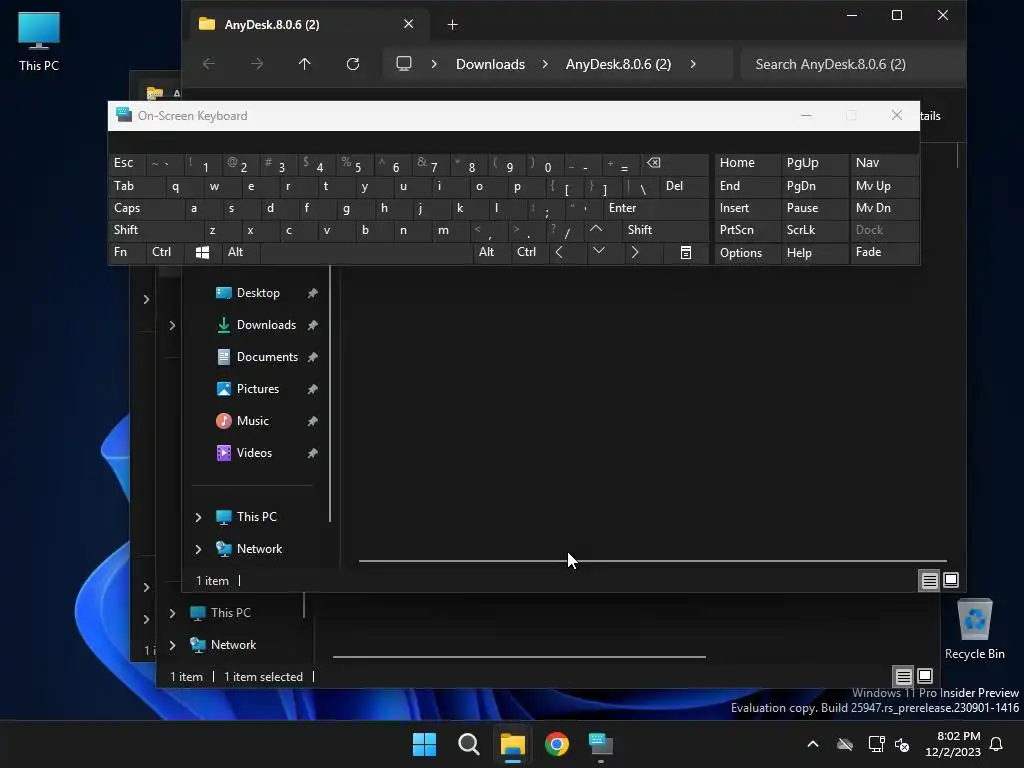Show hidden system tray icons
This screenshot has height=768, width=1024.
coord(813,744)
